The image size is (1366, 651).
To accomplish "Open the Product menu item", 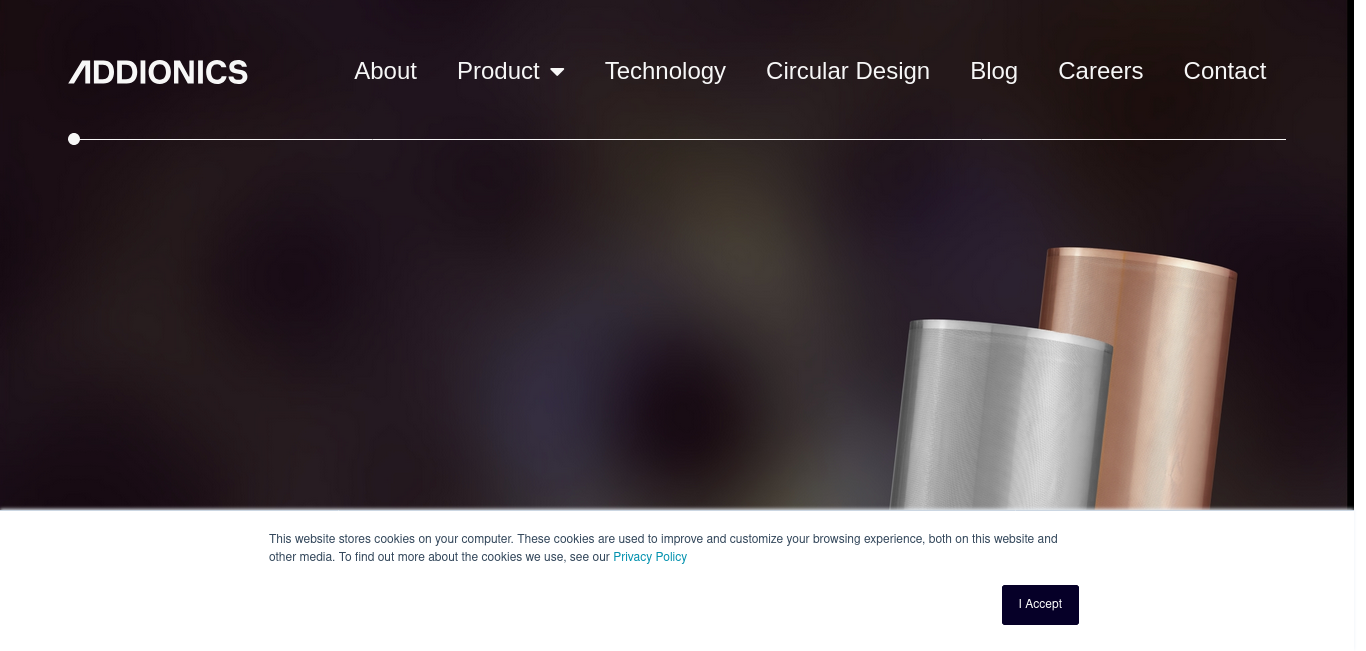I will 498,71.
